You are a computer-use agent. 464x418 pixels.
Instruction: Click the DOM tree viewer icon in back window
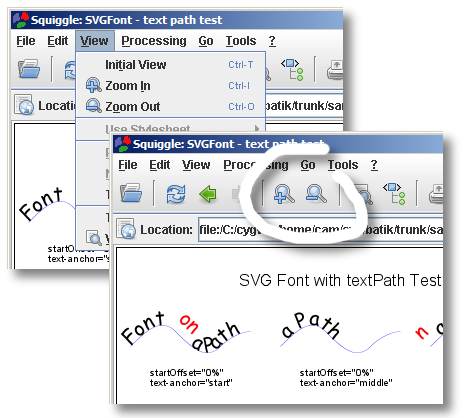pos(293,70)
